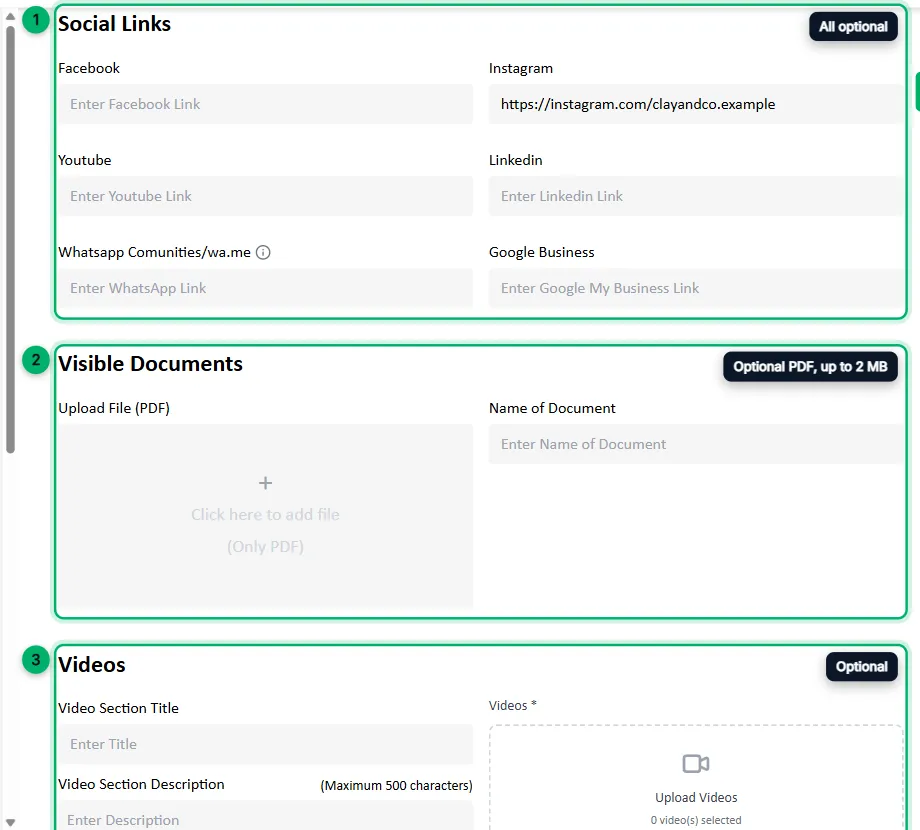This screenshot has height=830, width=920.
Task: Click the '(Only PDF)' text in upload box
Action: pos(265,547)
